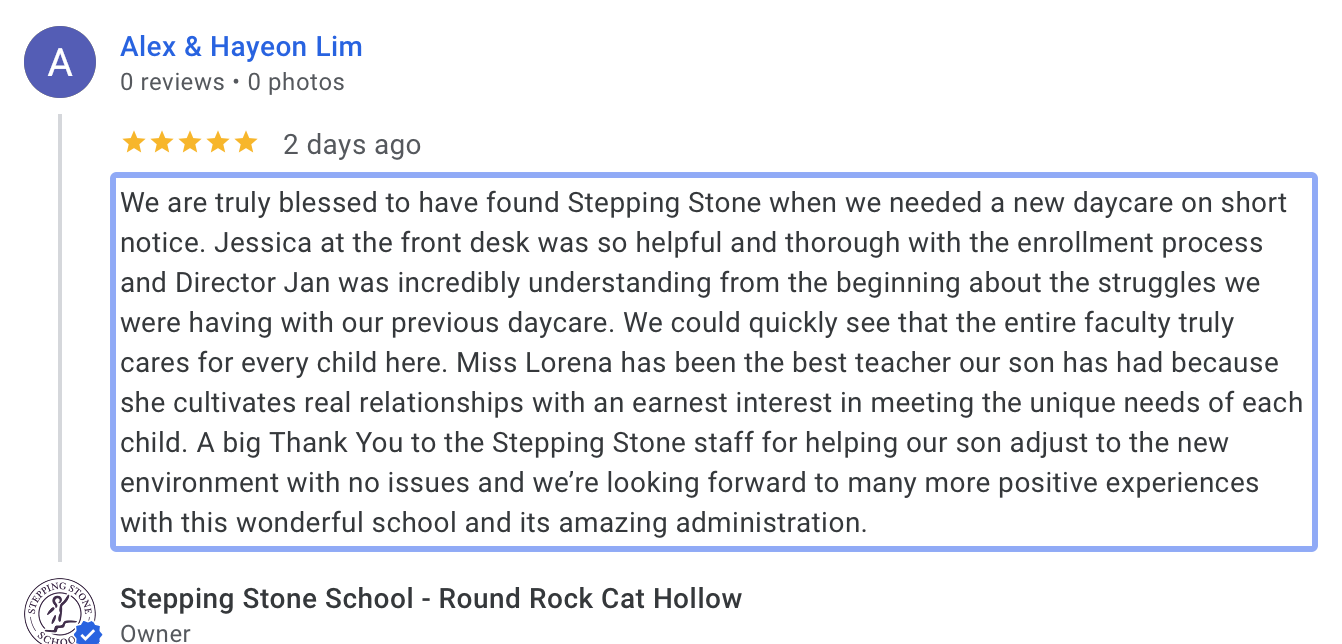Click the fourth star in the rating
This screenshot has width=1342, height=644.
(x=217, y=143)
